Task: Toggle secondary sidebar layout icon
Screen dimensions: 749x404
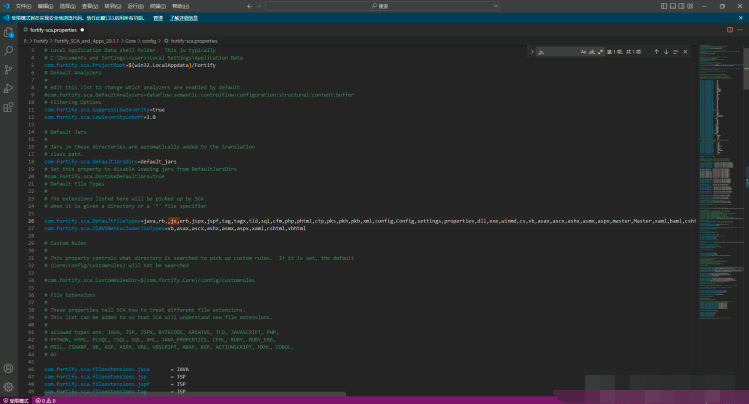Action: [681, 6]
